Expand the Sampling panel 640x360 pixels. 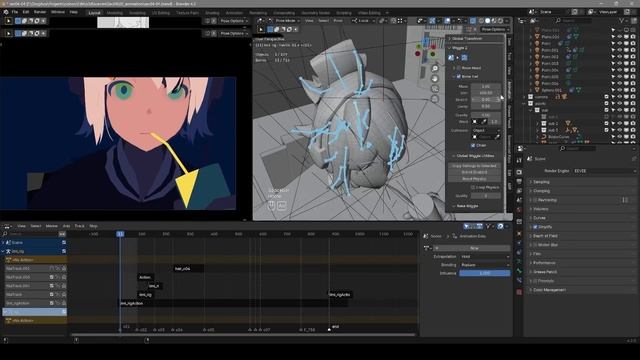tap(581, 182)
